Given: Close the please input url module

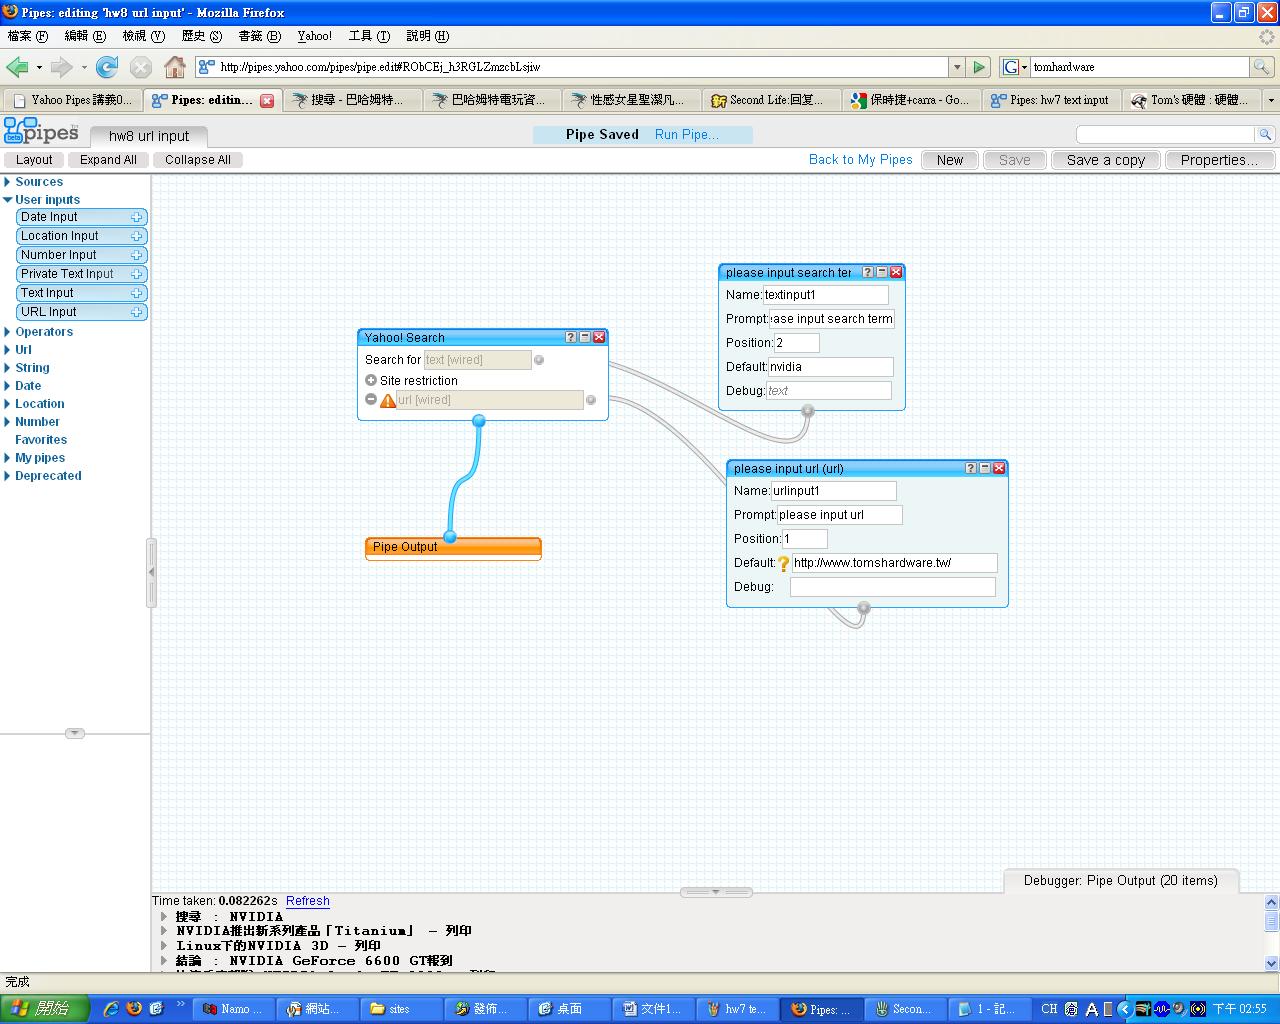Looking at the screenshot, I should (999, 468).
